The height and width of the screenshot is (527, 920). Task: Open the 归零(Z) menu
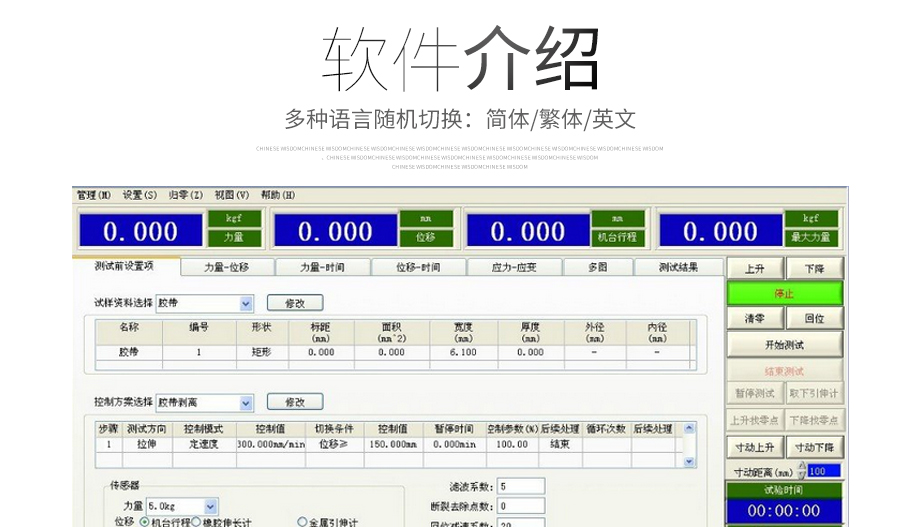pyautogui.click(x=185, y=195)
